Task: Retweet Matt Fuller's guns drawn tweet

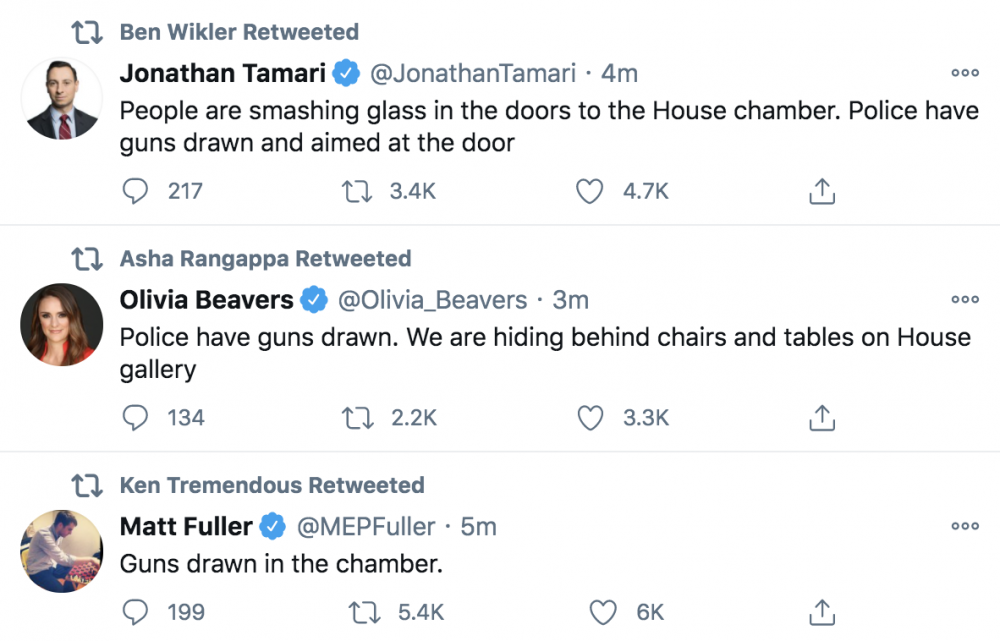Action: click(364, 612)
